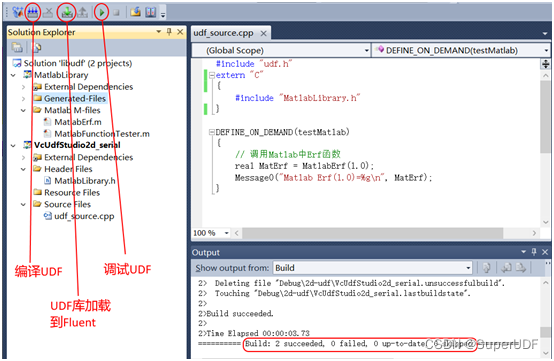This screenshot has height=361, width=554.
Task: Collapse the VcUdfStudio2d_serial project node
Action: pos(13,145)
